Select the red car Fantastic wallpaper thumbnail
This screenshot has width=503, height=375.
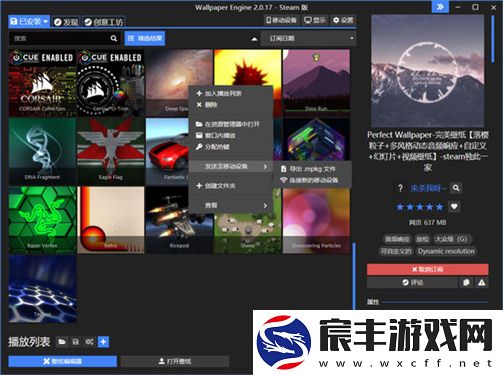[x=167, y=151]
